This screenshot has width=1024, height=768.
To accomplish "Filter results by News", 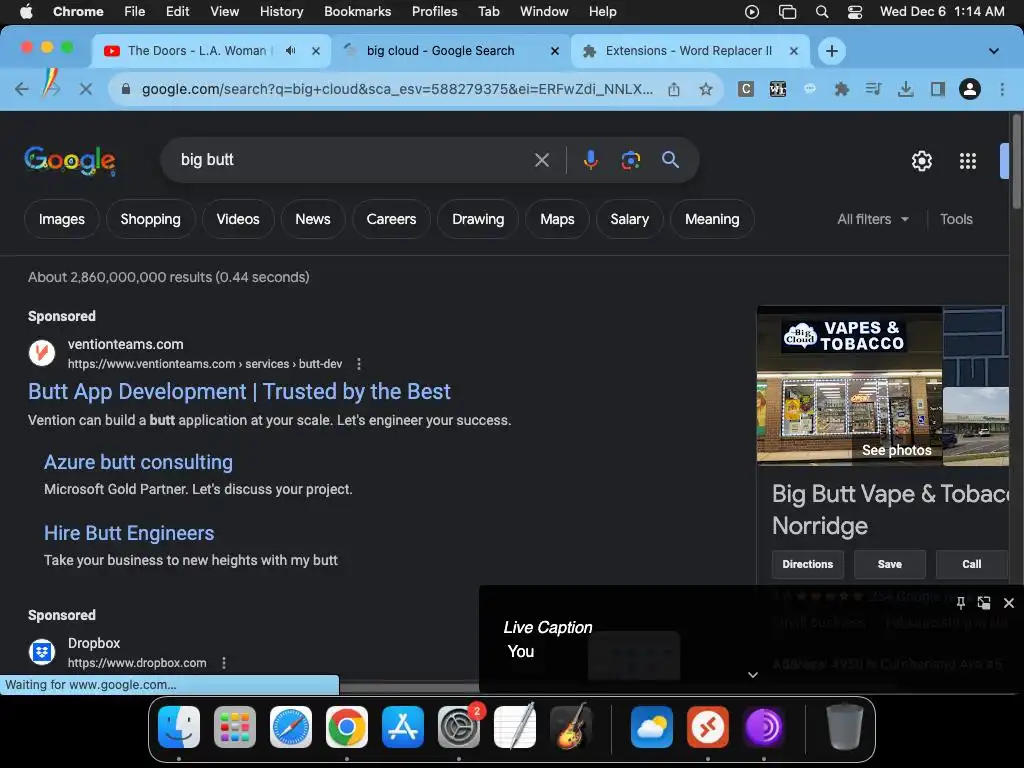I will (x=313, y=219).
